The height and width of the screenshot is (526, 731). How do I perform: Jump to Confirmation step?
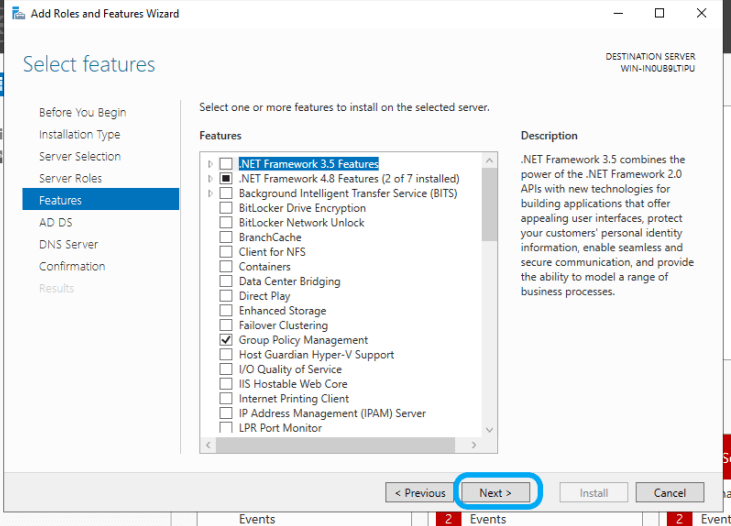72,266
